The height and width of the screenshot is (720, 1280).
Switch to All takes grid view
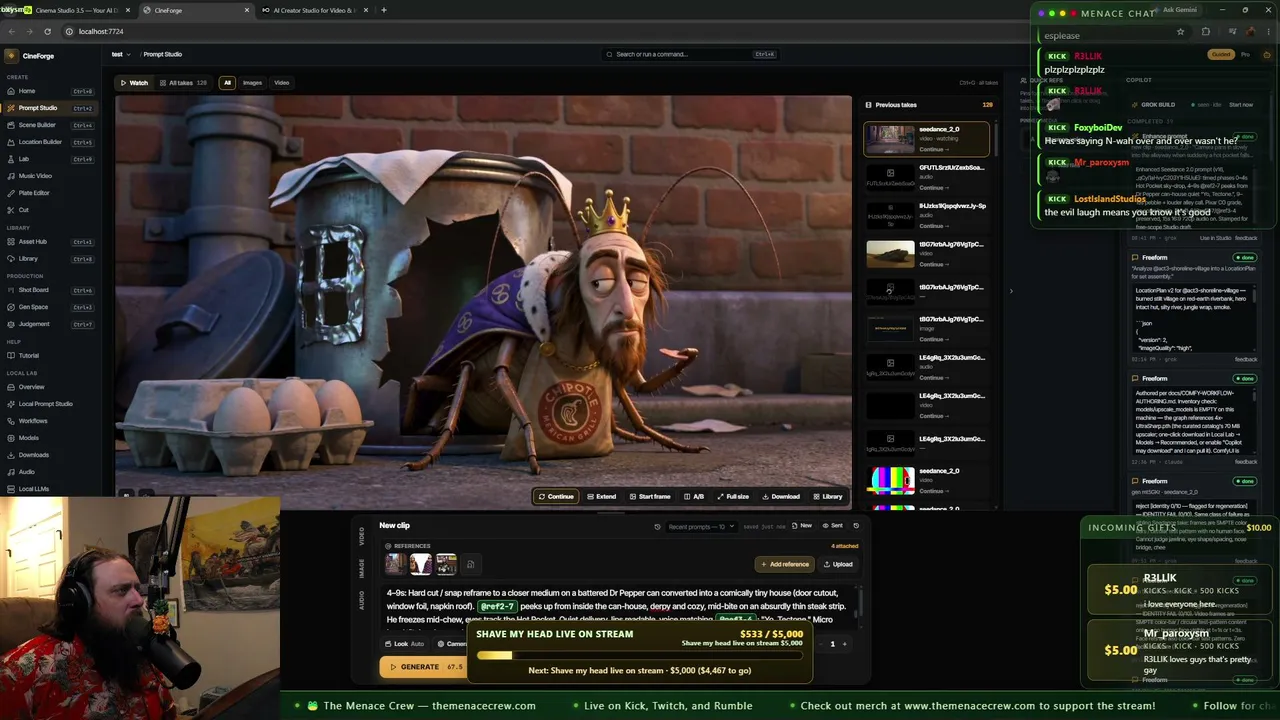pos(182,83)
